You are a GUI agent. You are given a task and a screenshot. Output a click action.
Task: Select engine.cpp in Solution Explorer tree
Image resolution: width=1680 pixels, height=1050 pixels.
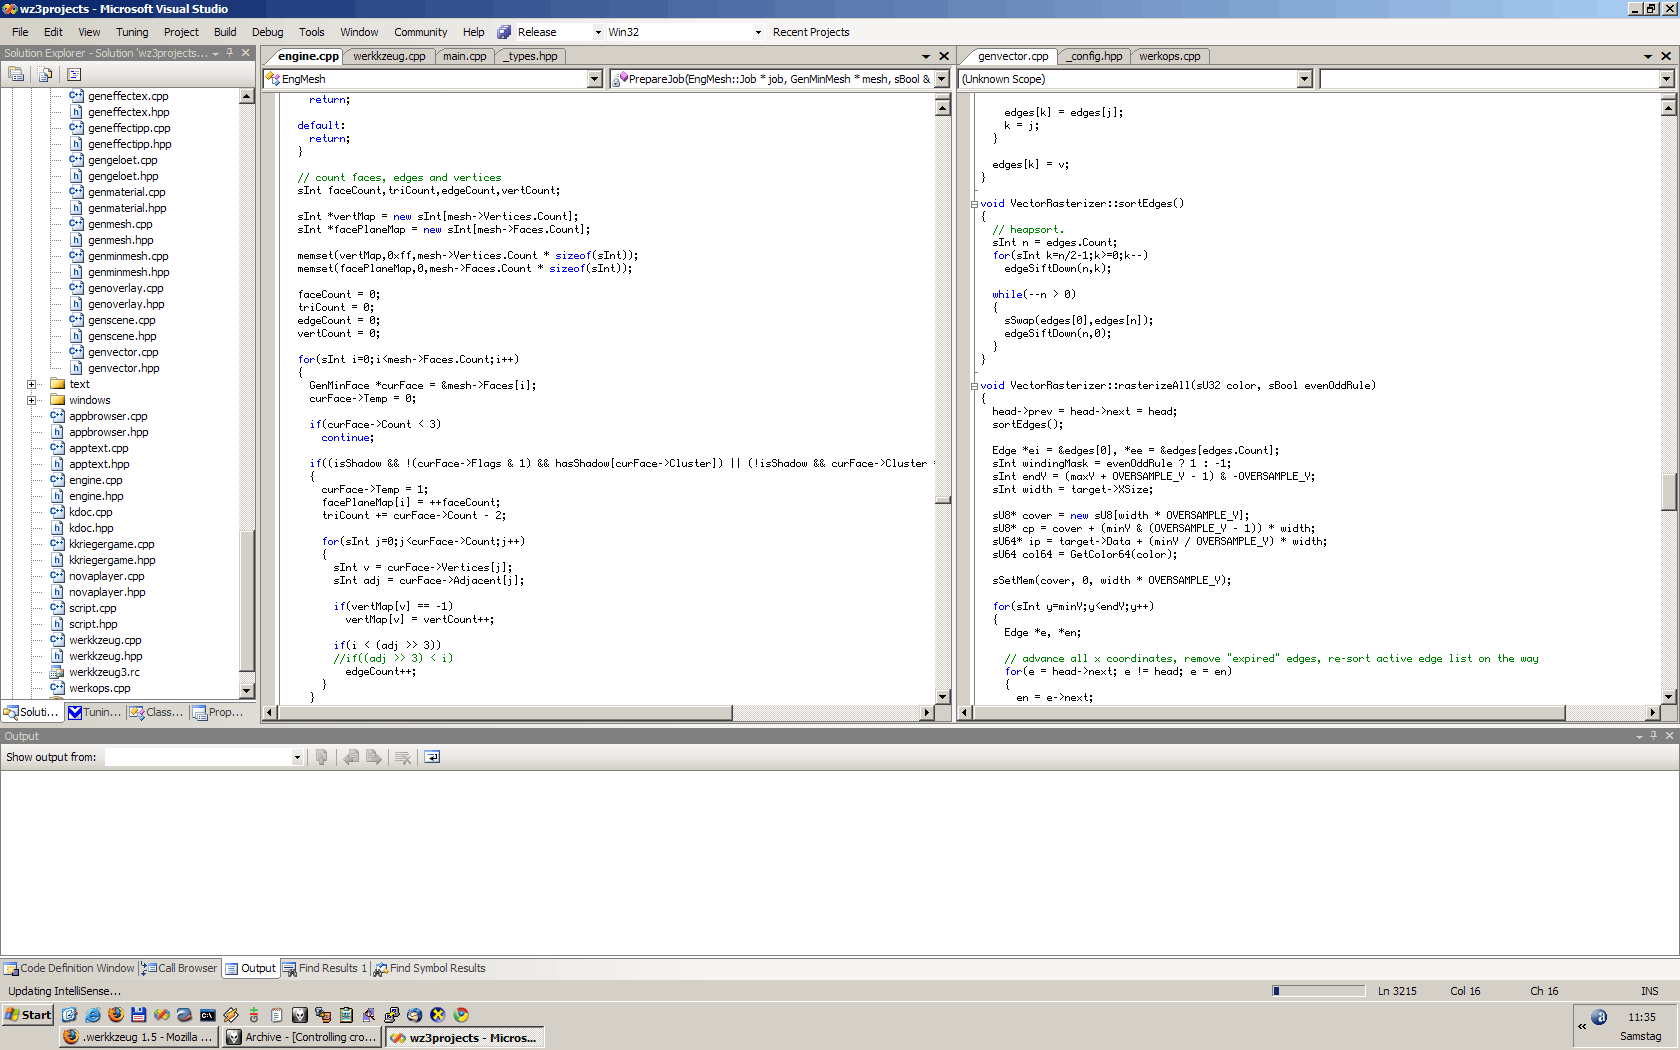click(95, 480)
